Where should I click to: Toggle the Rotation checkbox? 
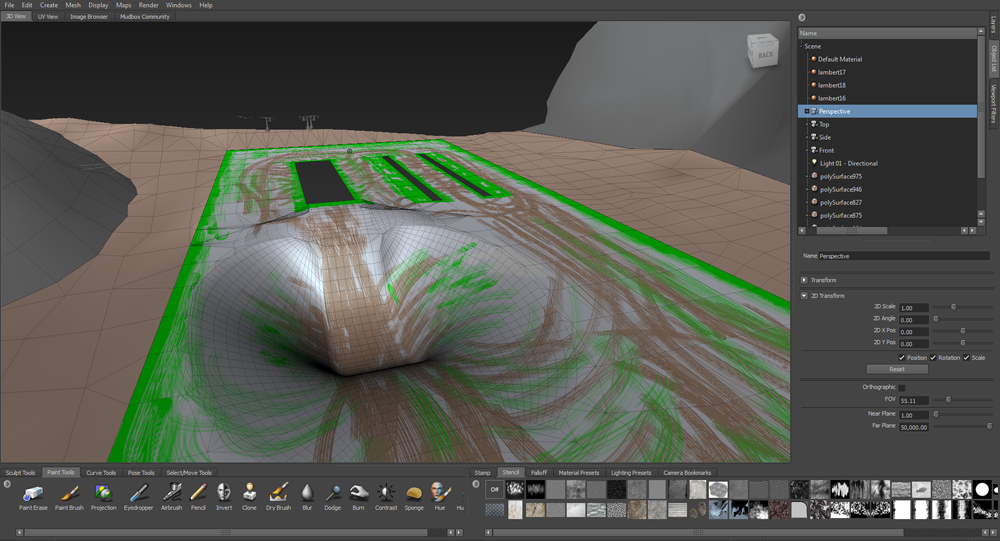click(x=933, y=357)
